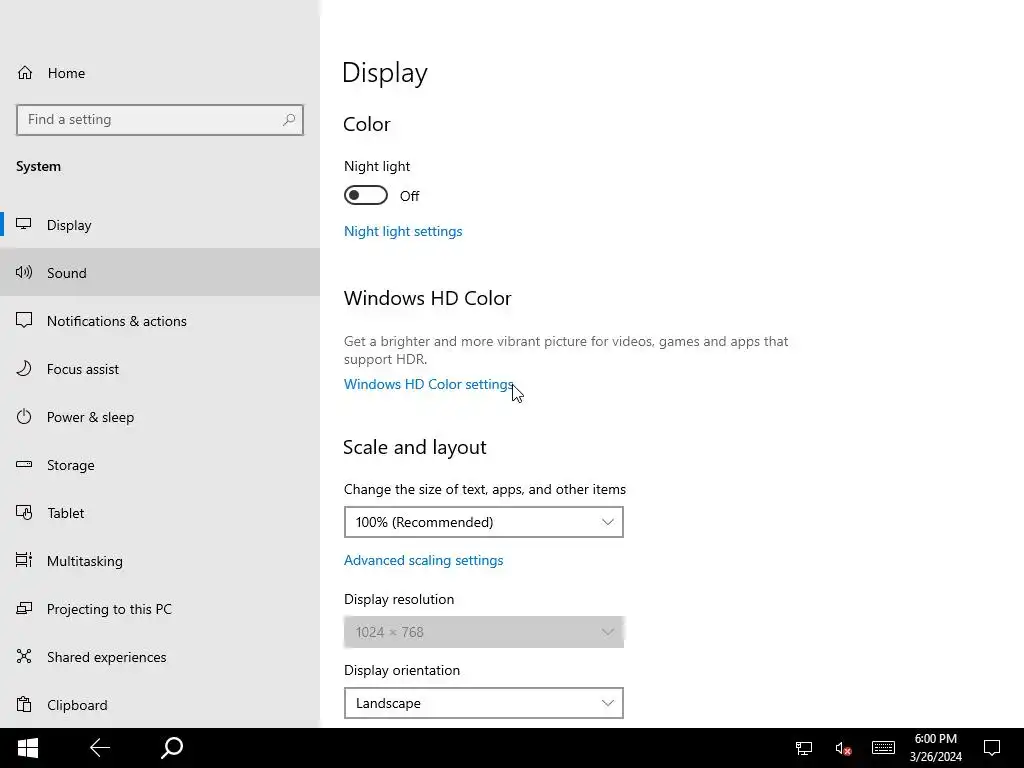1024x768 pixels.
Task: Click the Display page title
Action: 385,72
